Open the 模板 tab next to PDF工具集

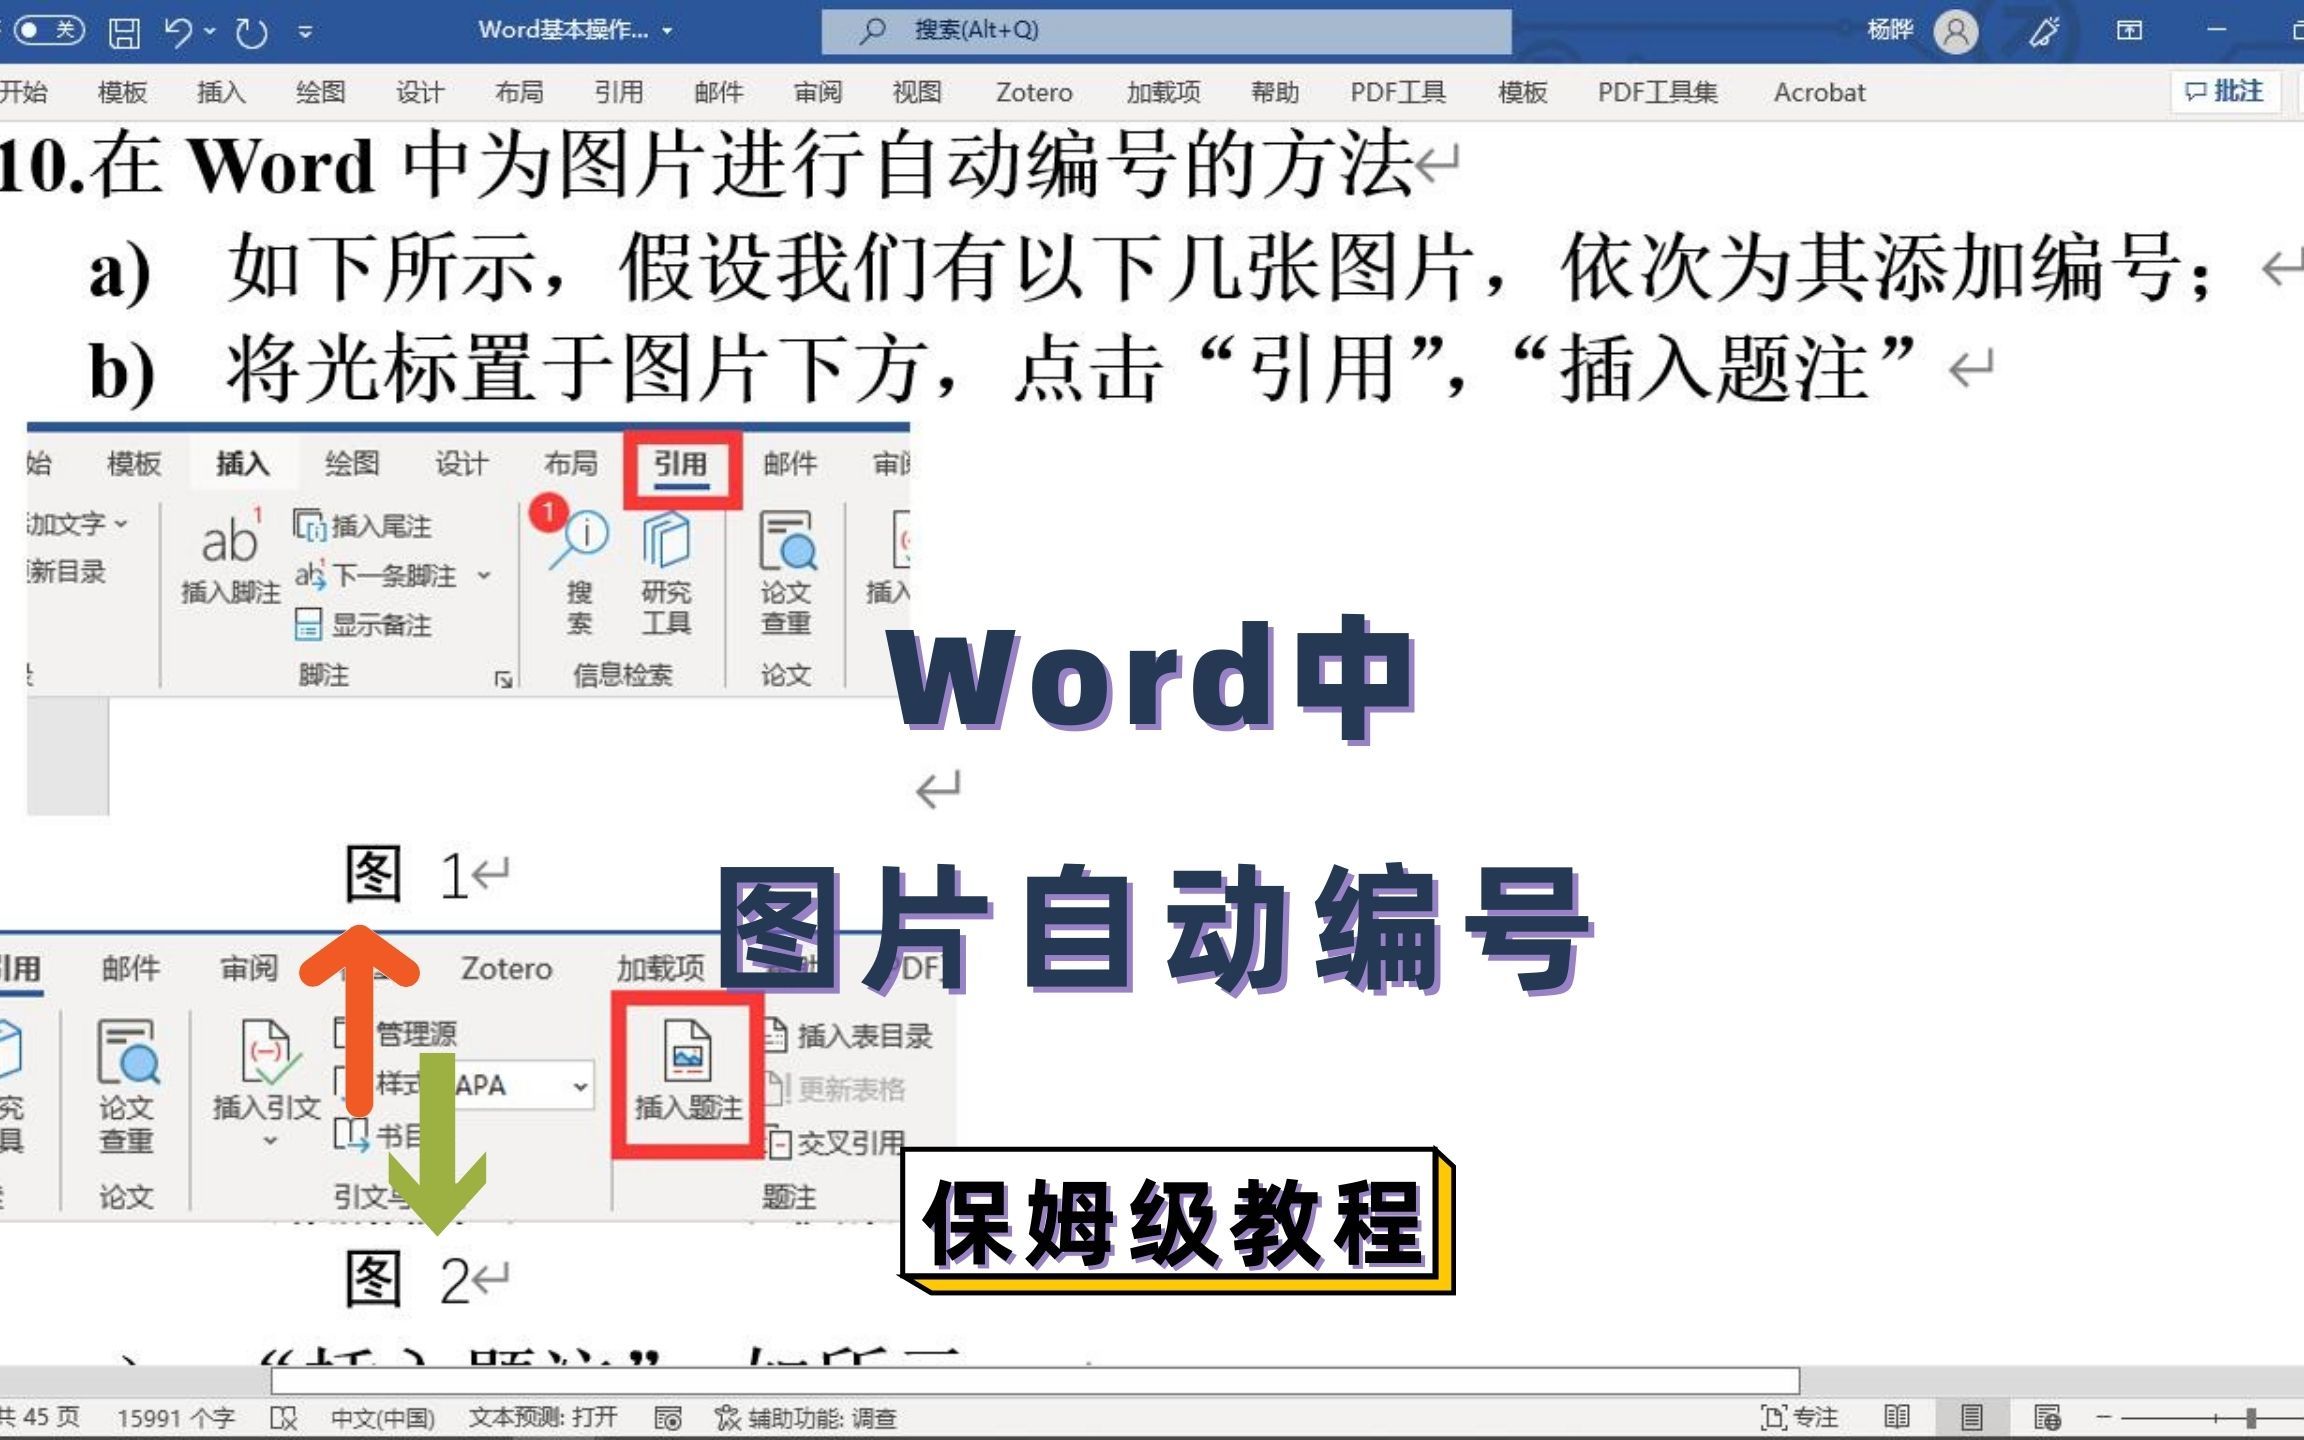tap(1522, 92)
